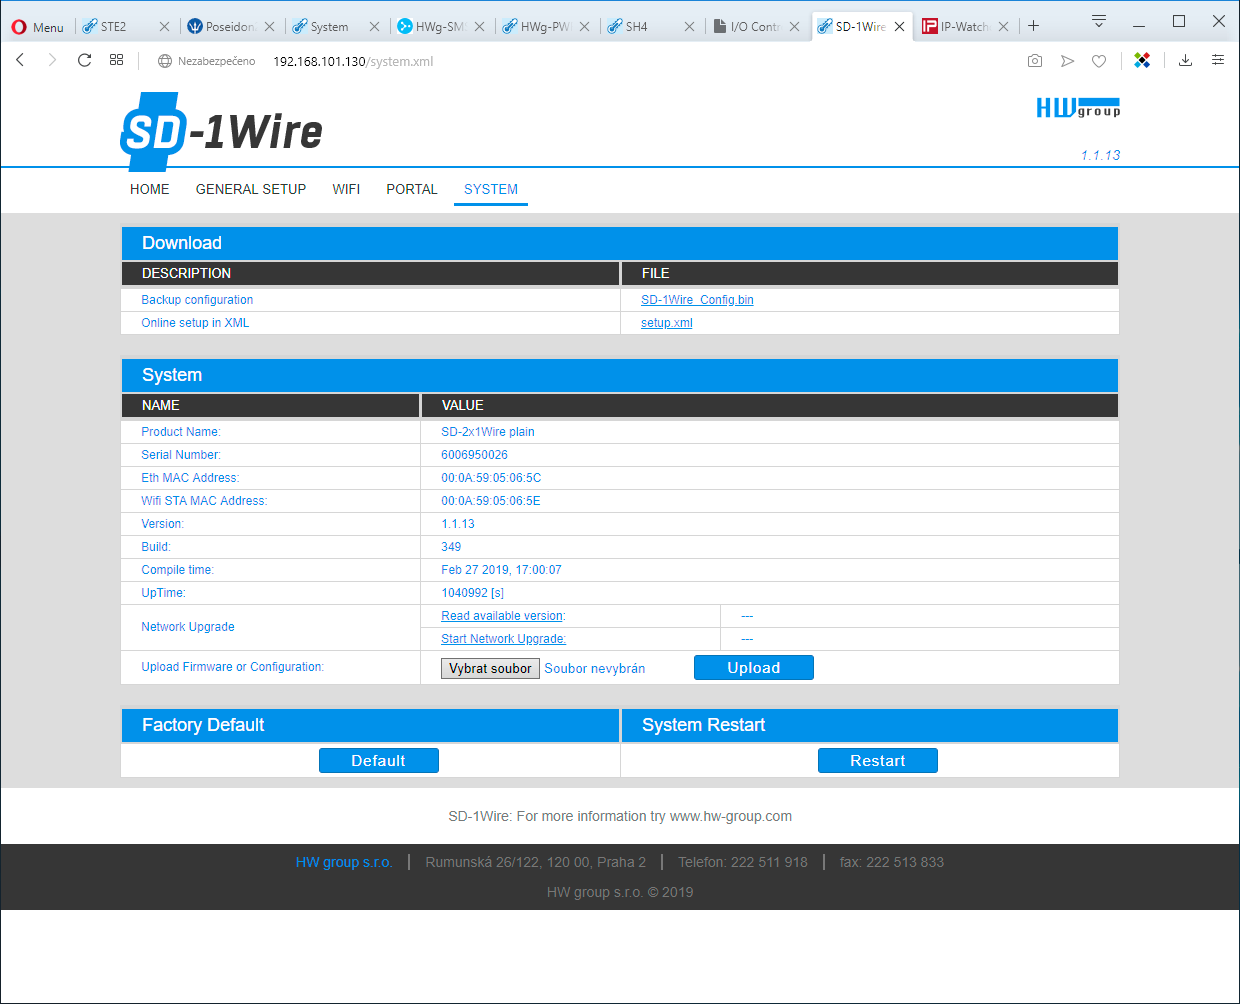Click Soubor nevybrán file status text
This screenshot has width=1240, height=1004.
[x=594, y=669]
